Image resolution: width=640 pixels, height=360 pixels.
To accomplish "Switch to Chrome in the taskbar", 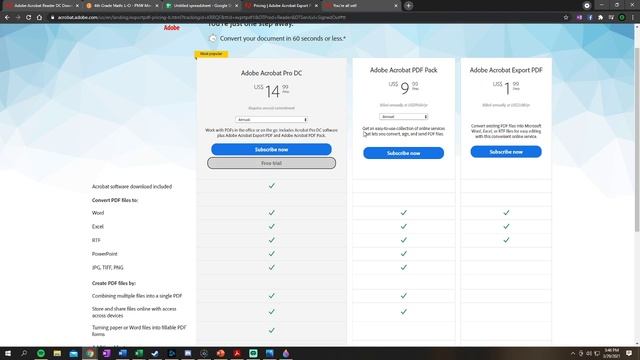I will pos(90,353).
